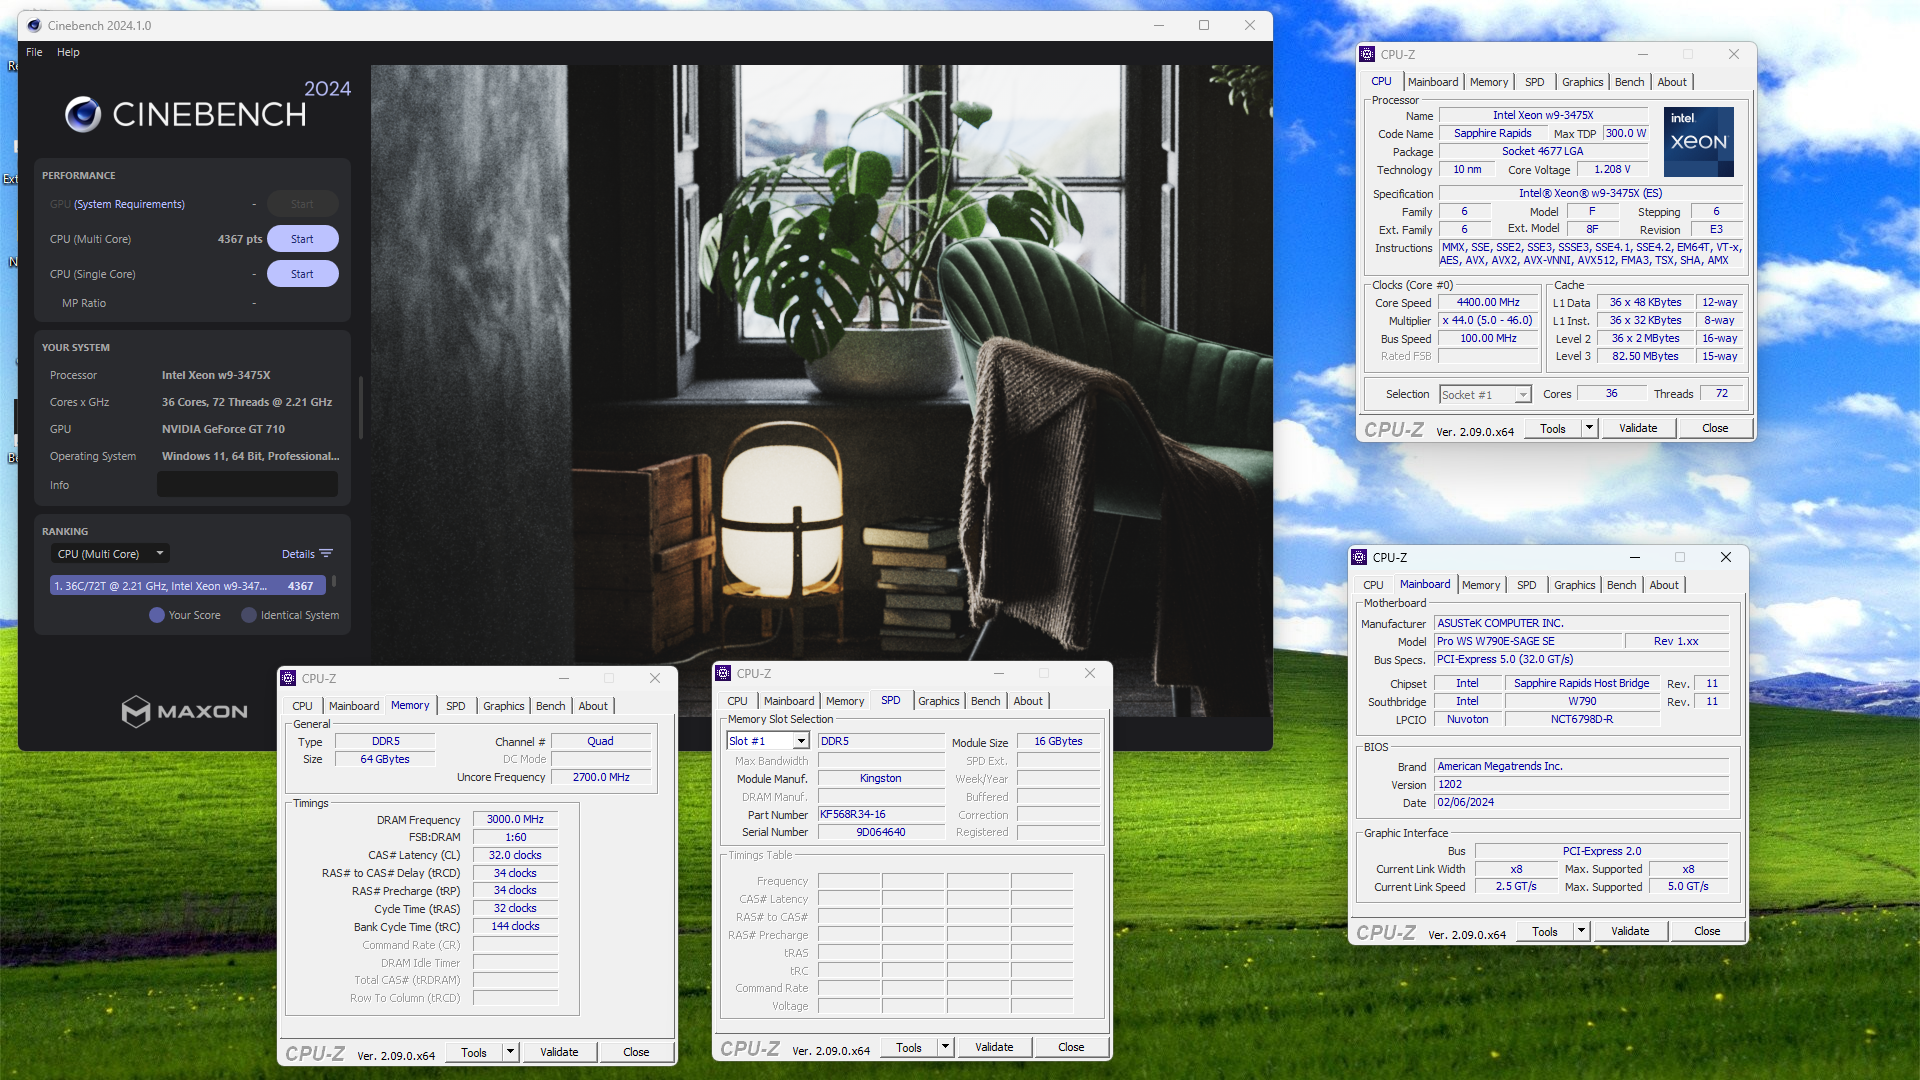Click the Pro WS W790E-SAGE SE model field
The width and height of the screenshot is (1920, 1080).
coord(1527,641)
